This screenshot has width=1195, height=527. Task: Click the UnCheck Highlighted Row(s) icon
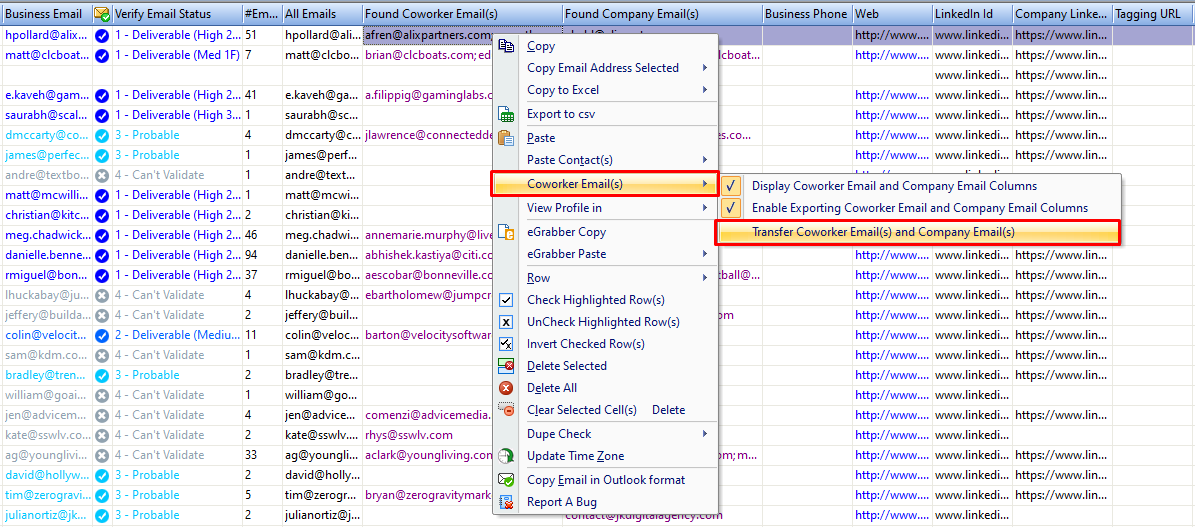pos(506,322)
